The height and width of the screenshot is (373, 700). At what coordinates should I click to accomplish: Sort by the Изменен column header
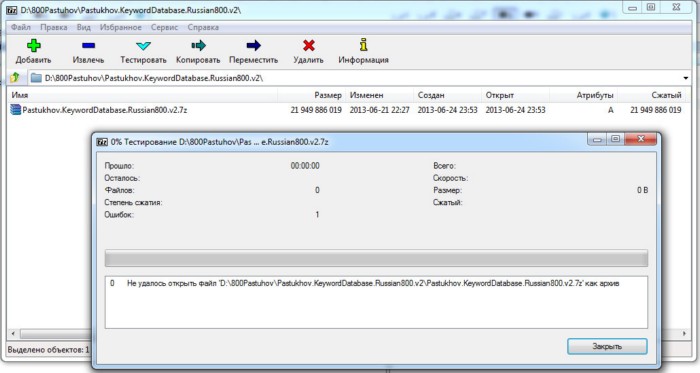click(x=379, y=95)
